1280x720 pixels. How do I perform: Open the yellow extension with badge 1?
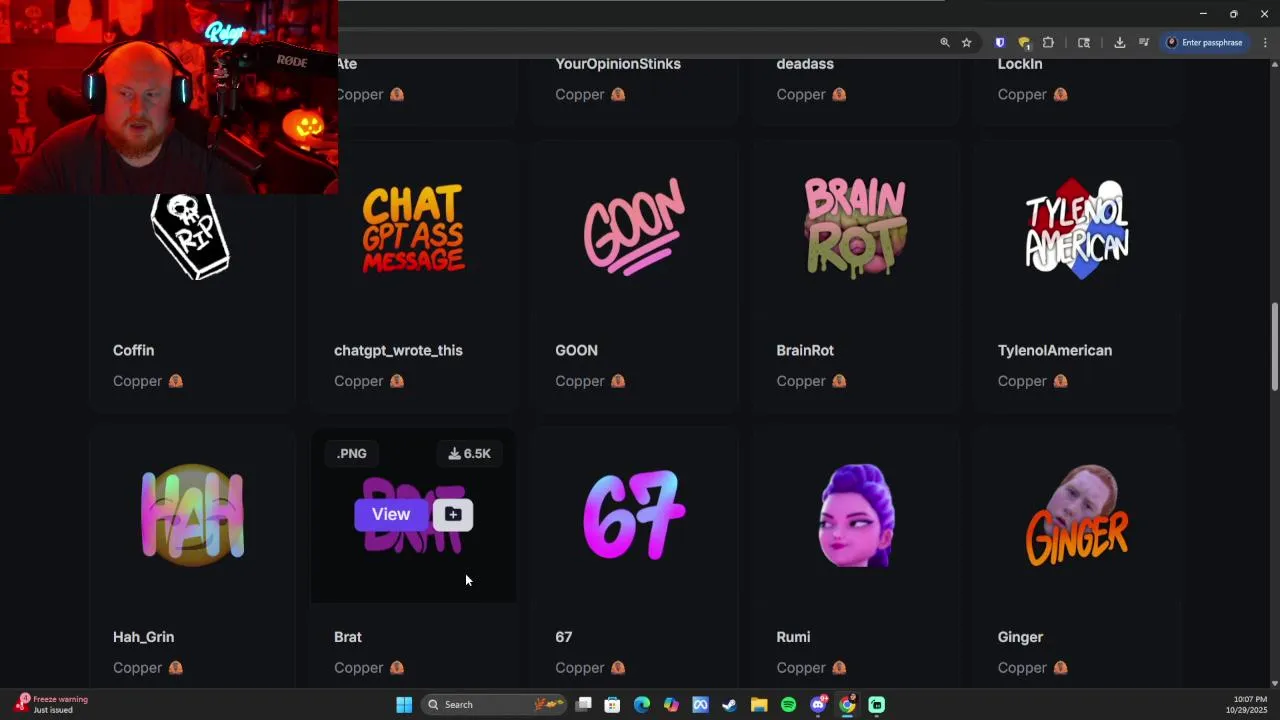tap(1024, 42)
